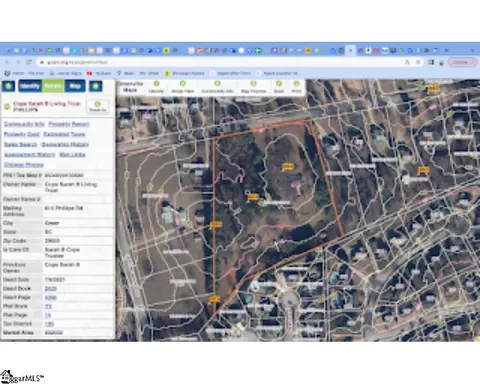Open the Community Info link
Screen dimensions: 480x384
pos(24,124)
